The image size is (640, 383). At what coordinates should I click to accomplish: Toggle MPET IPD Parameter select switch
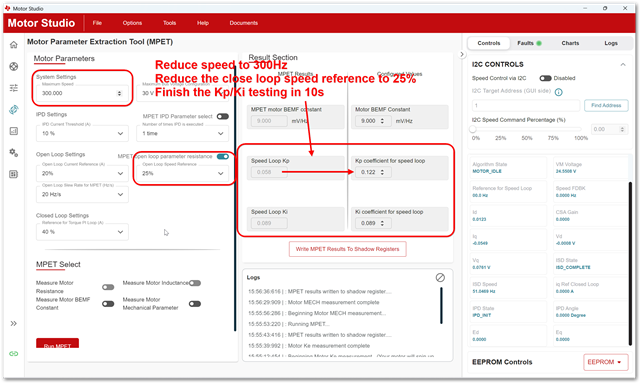(x=222, y=116)
